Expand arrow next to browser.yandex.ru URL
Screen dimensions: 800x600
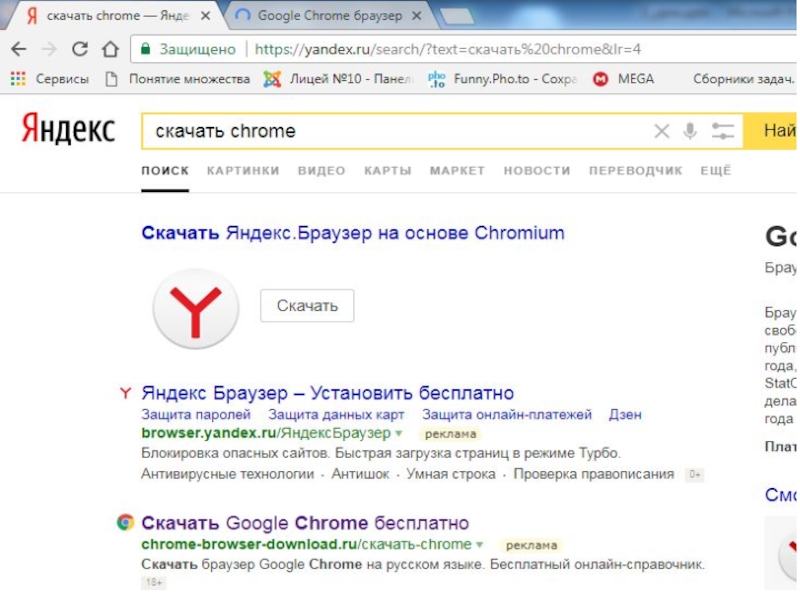coord(398,434)
